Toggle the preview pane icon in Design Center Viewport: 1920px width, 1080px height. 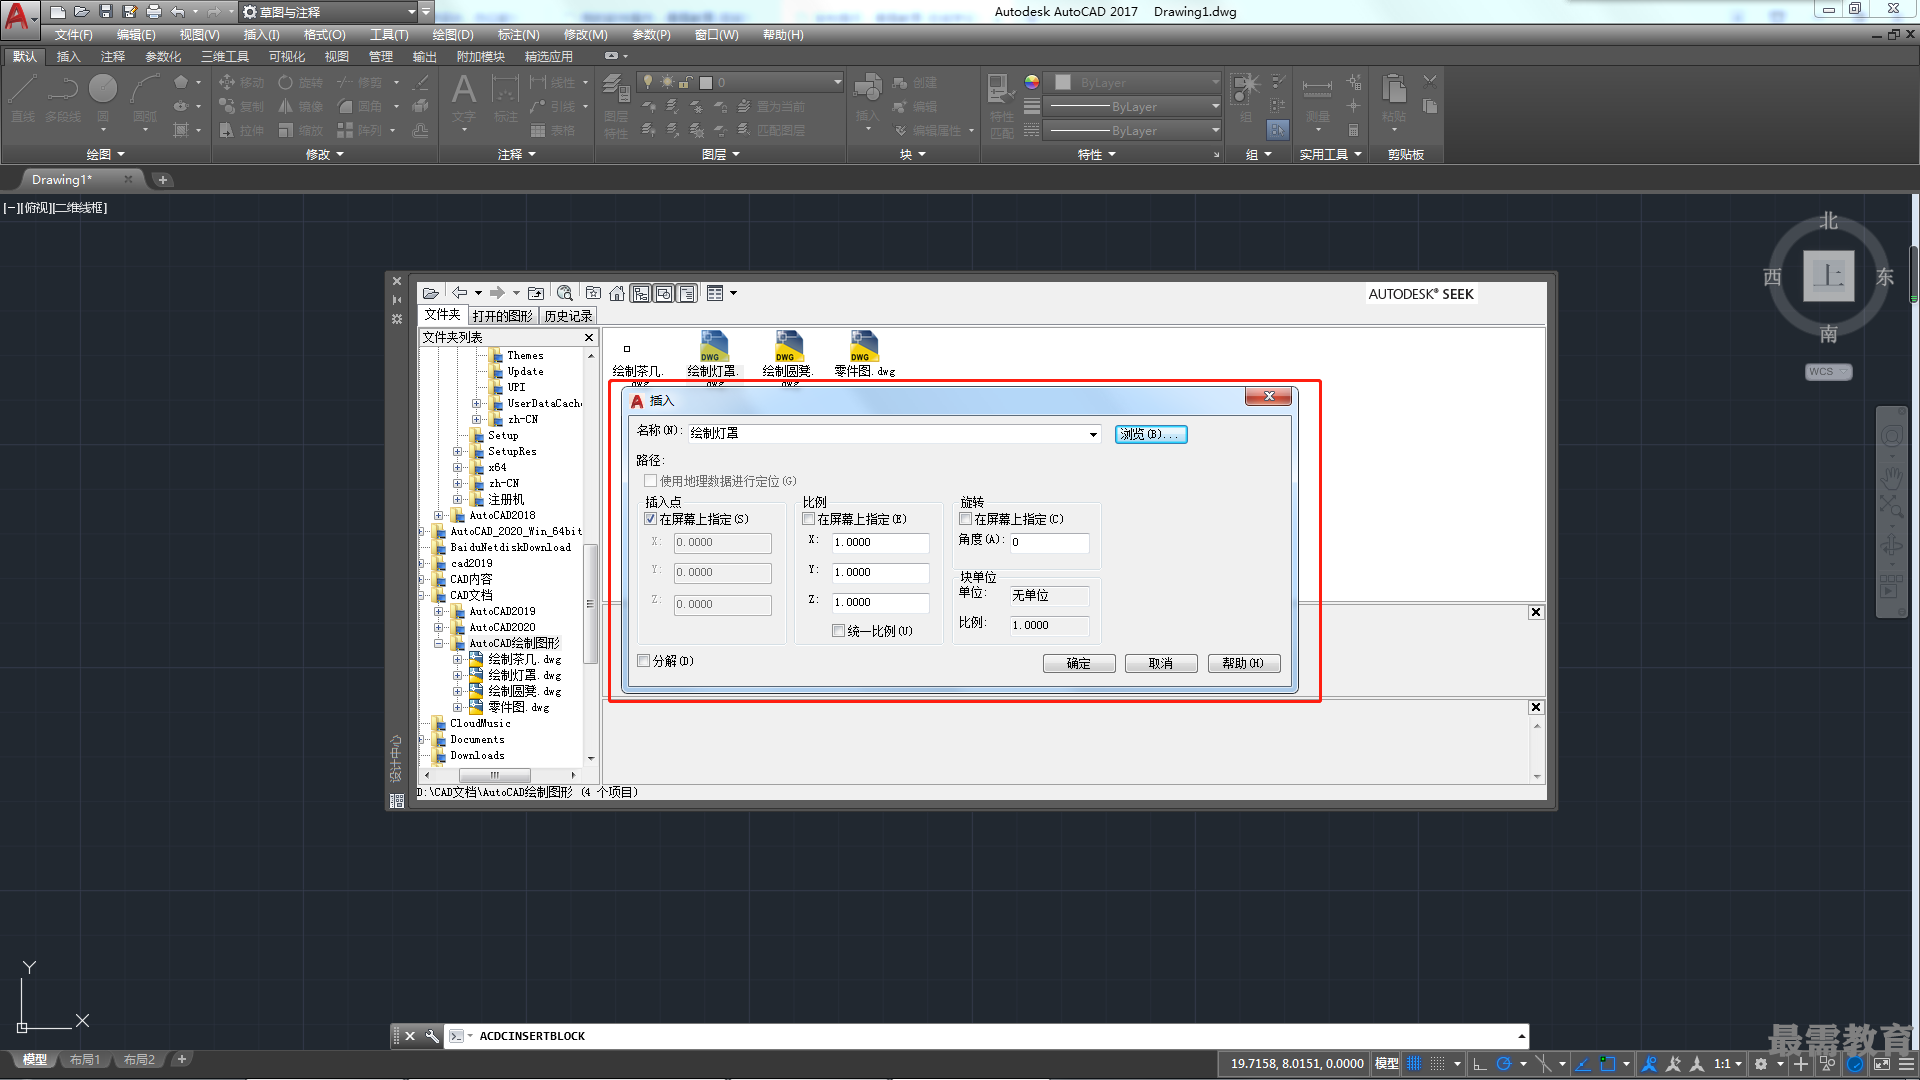[664, 293]
